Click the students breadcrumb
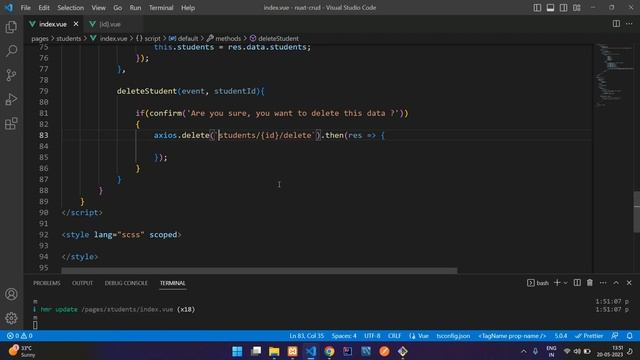This screenshot has width=640, height=360. (69, 38)
